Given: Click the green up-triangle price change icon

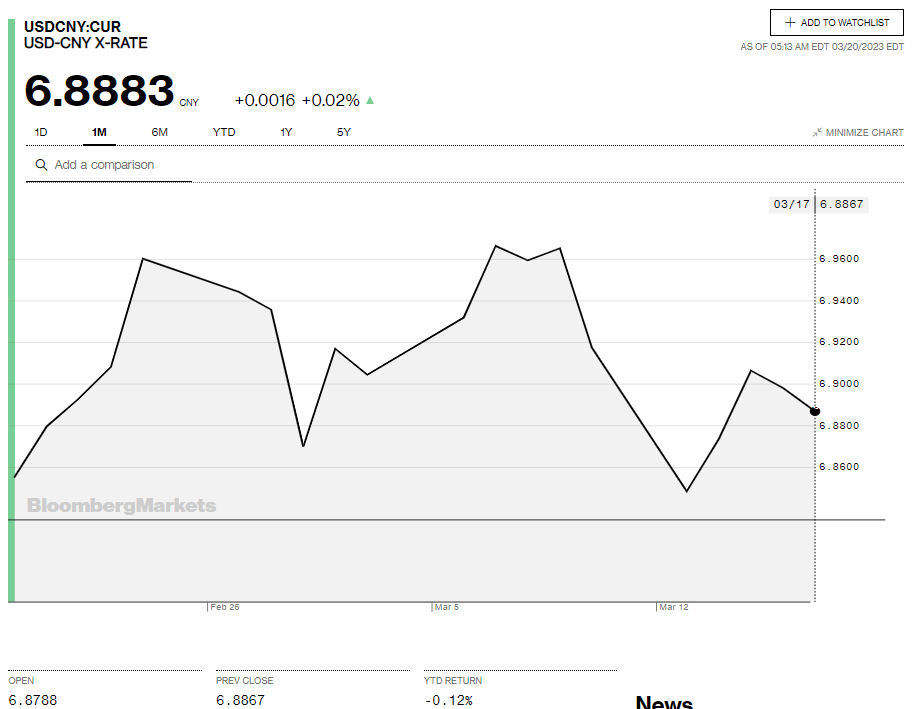Looking at the screenshot, I should tap(370, 100).
